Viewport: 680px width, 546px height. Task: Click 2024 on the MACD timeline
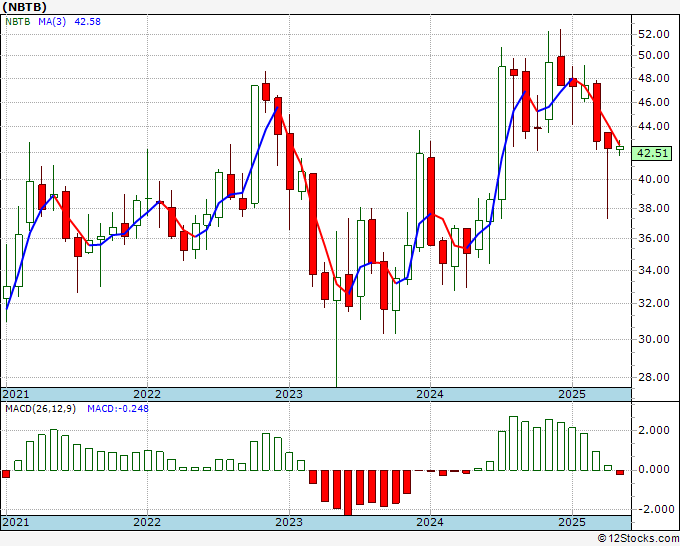(430, 522)
